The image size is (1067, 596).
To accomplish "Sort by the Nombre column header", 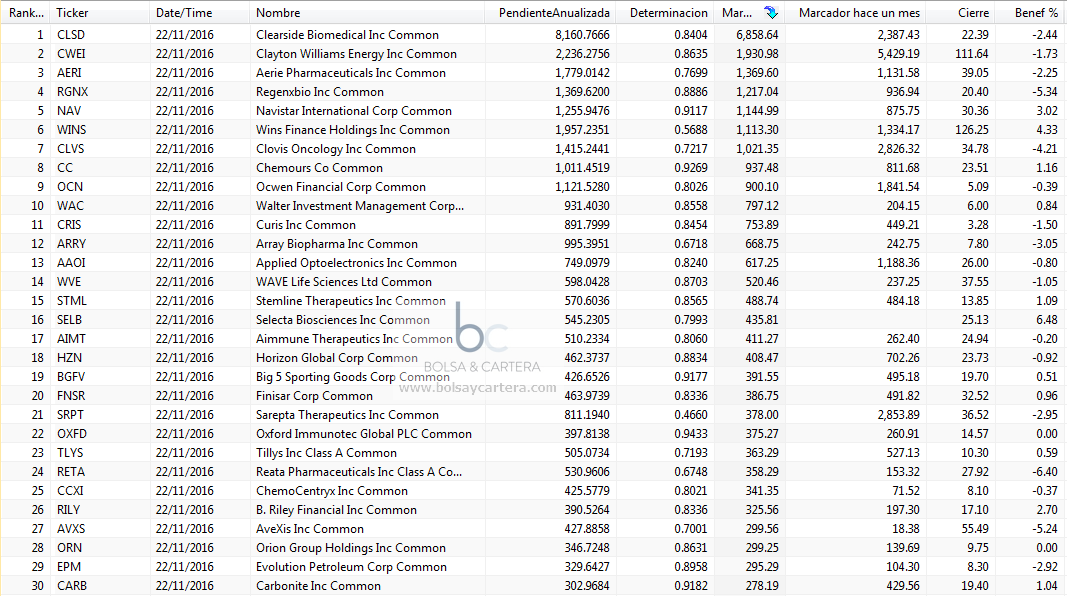I will point(278,13).
